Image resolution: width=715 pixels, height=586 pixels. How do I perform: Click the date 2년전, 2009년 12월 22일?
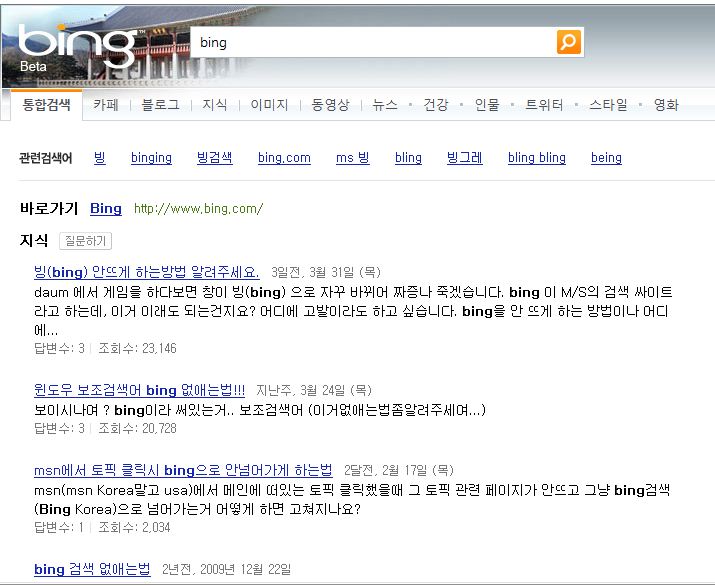226,570
